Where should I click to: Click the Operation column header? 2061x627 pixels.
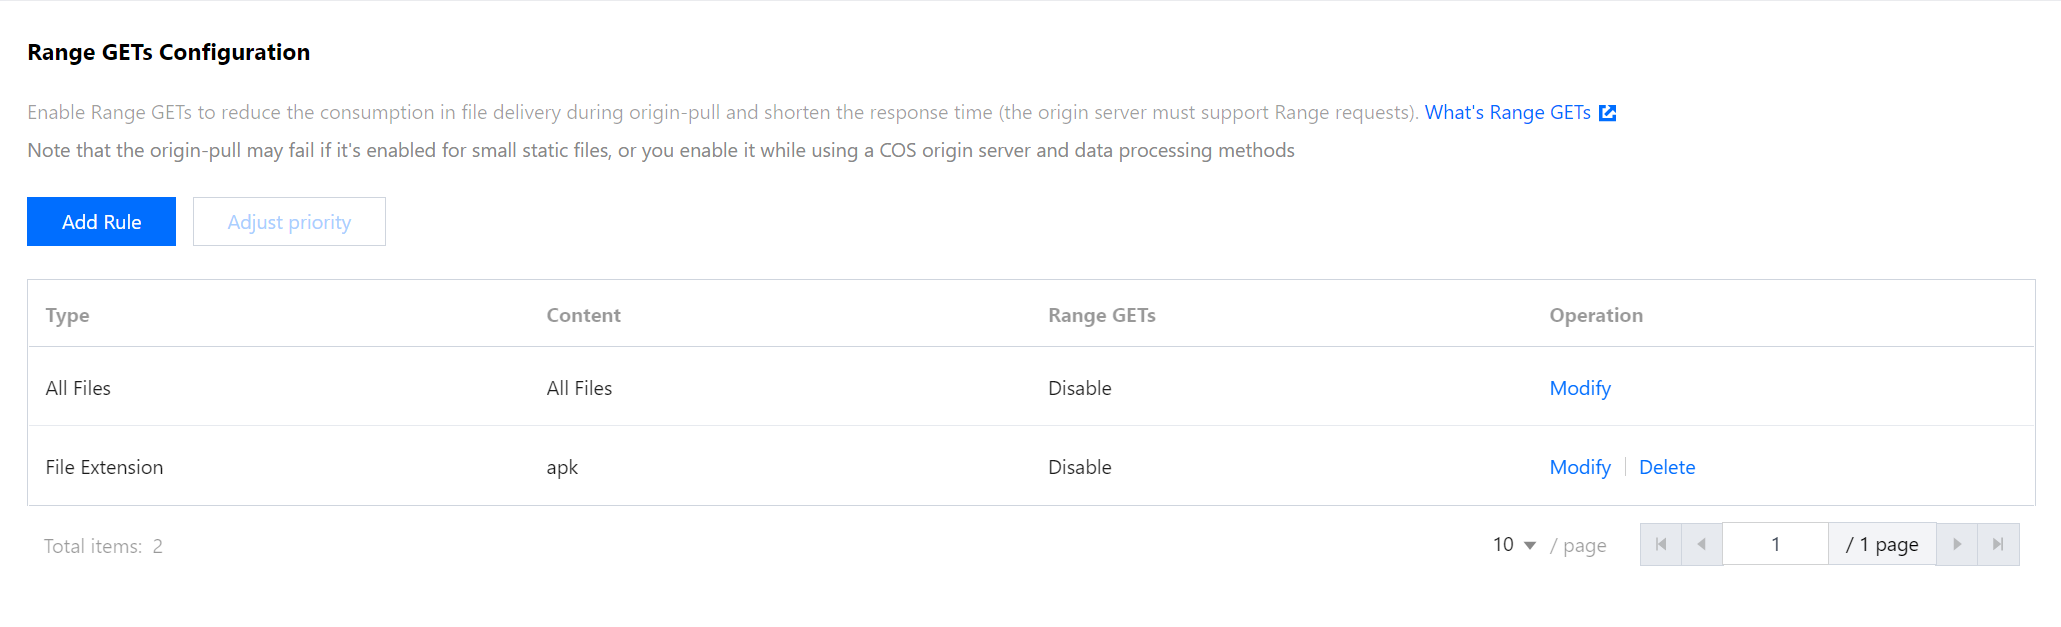1595,315
